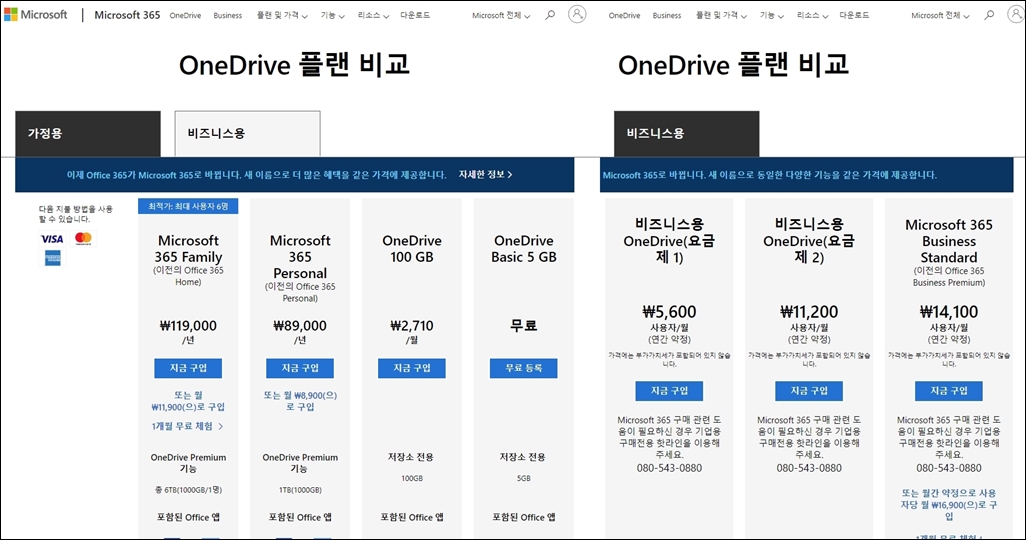Image resolution: width=1026 pixels, height=540 pixels.
Task: Click 지금 구입 for Microsoft 365 Personal
Action: [300, 368]
